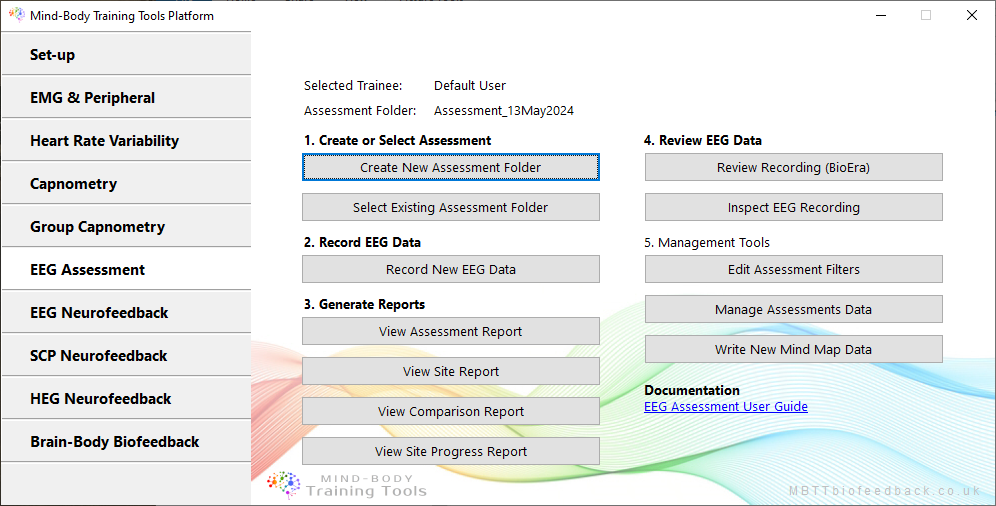Image resolution: width=996 pixels, height=506 pixels.
Task: Click Write New Mind Map Data
Action: point(793,349)
